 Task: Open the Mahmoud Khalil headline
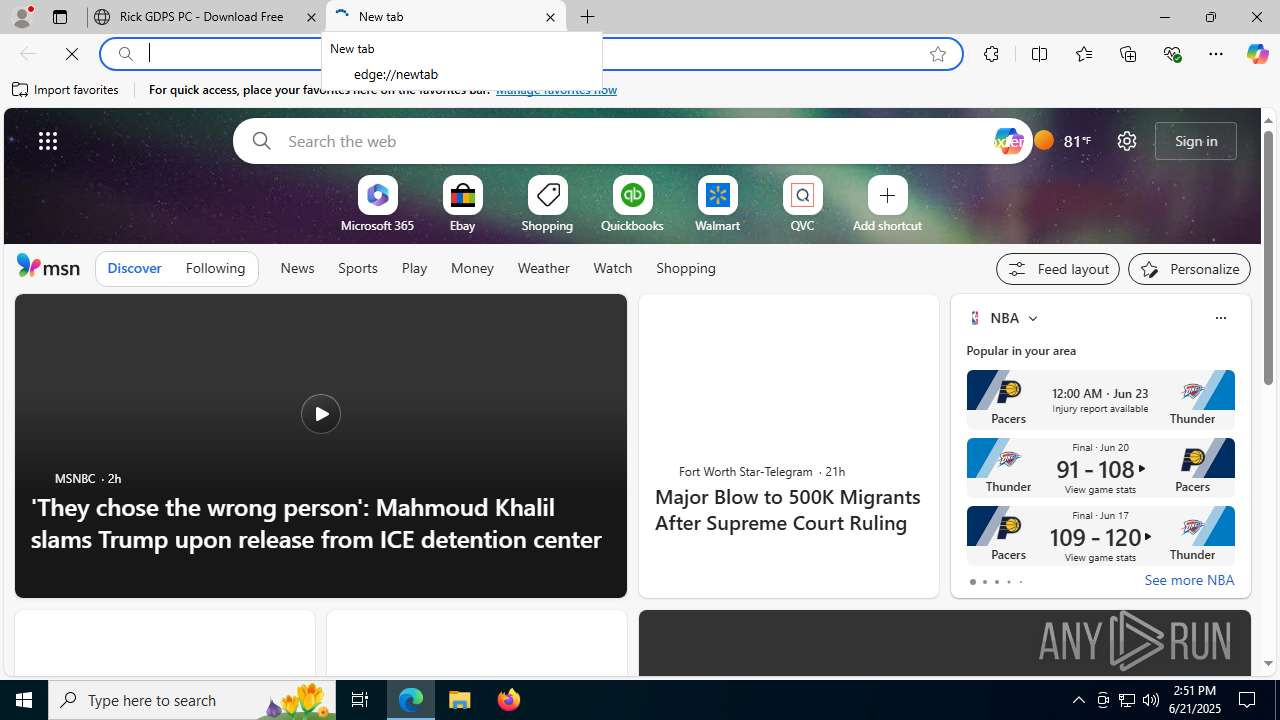tap(316, 523)
